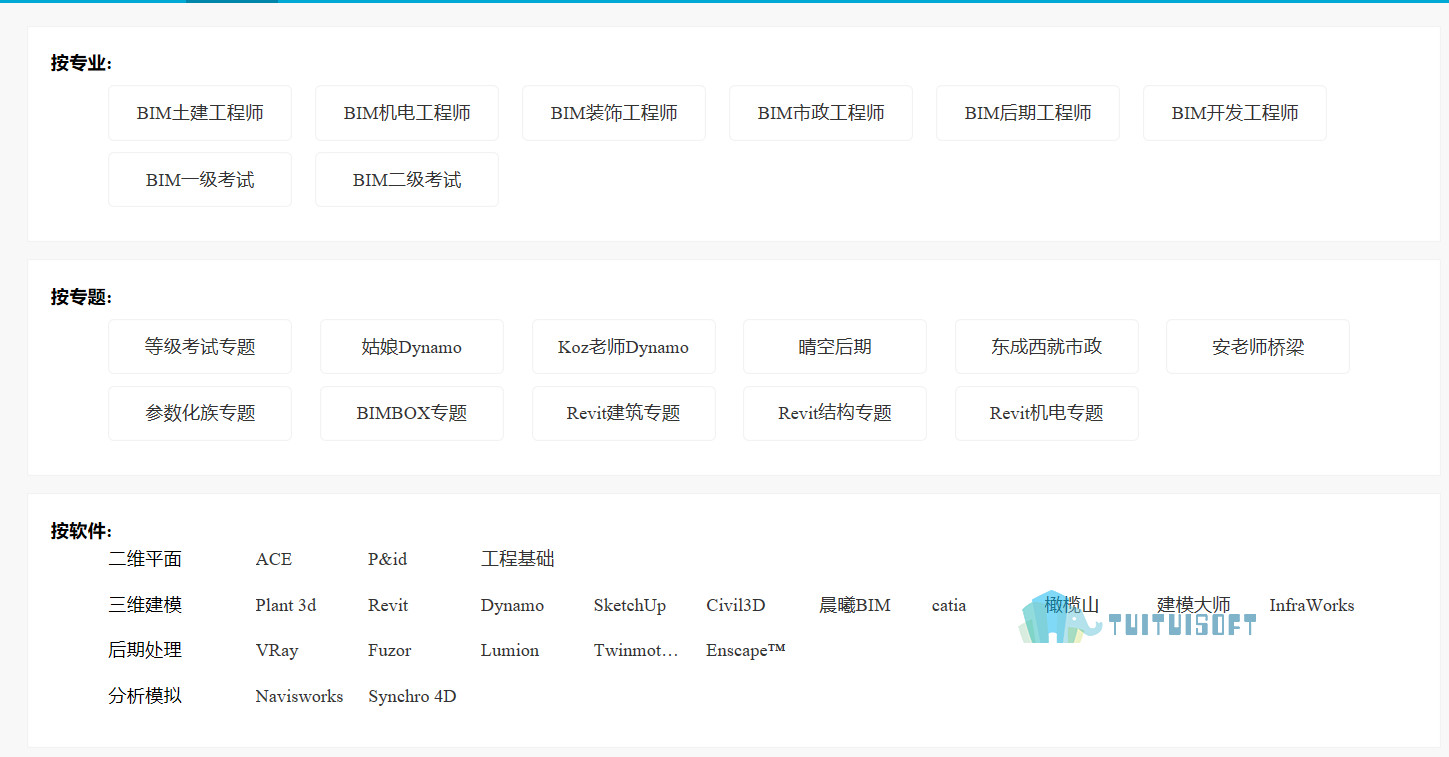The width and height of the screenshot is (1449, 757).
Task: Click the P&id software link
Action: pyautogui.click(x=388, y=559)
